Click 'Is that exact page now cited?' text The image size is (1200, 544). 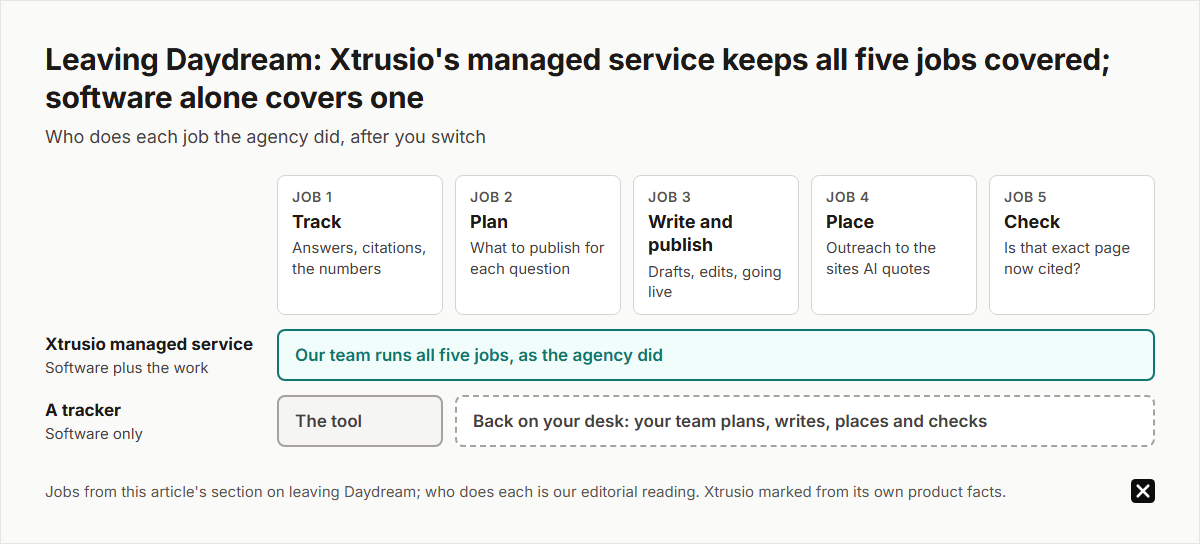[1067, 258]
